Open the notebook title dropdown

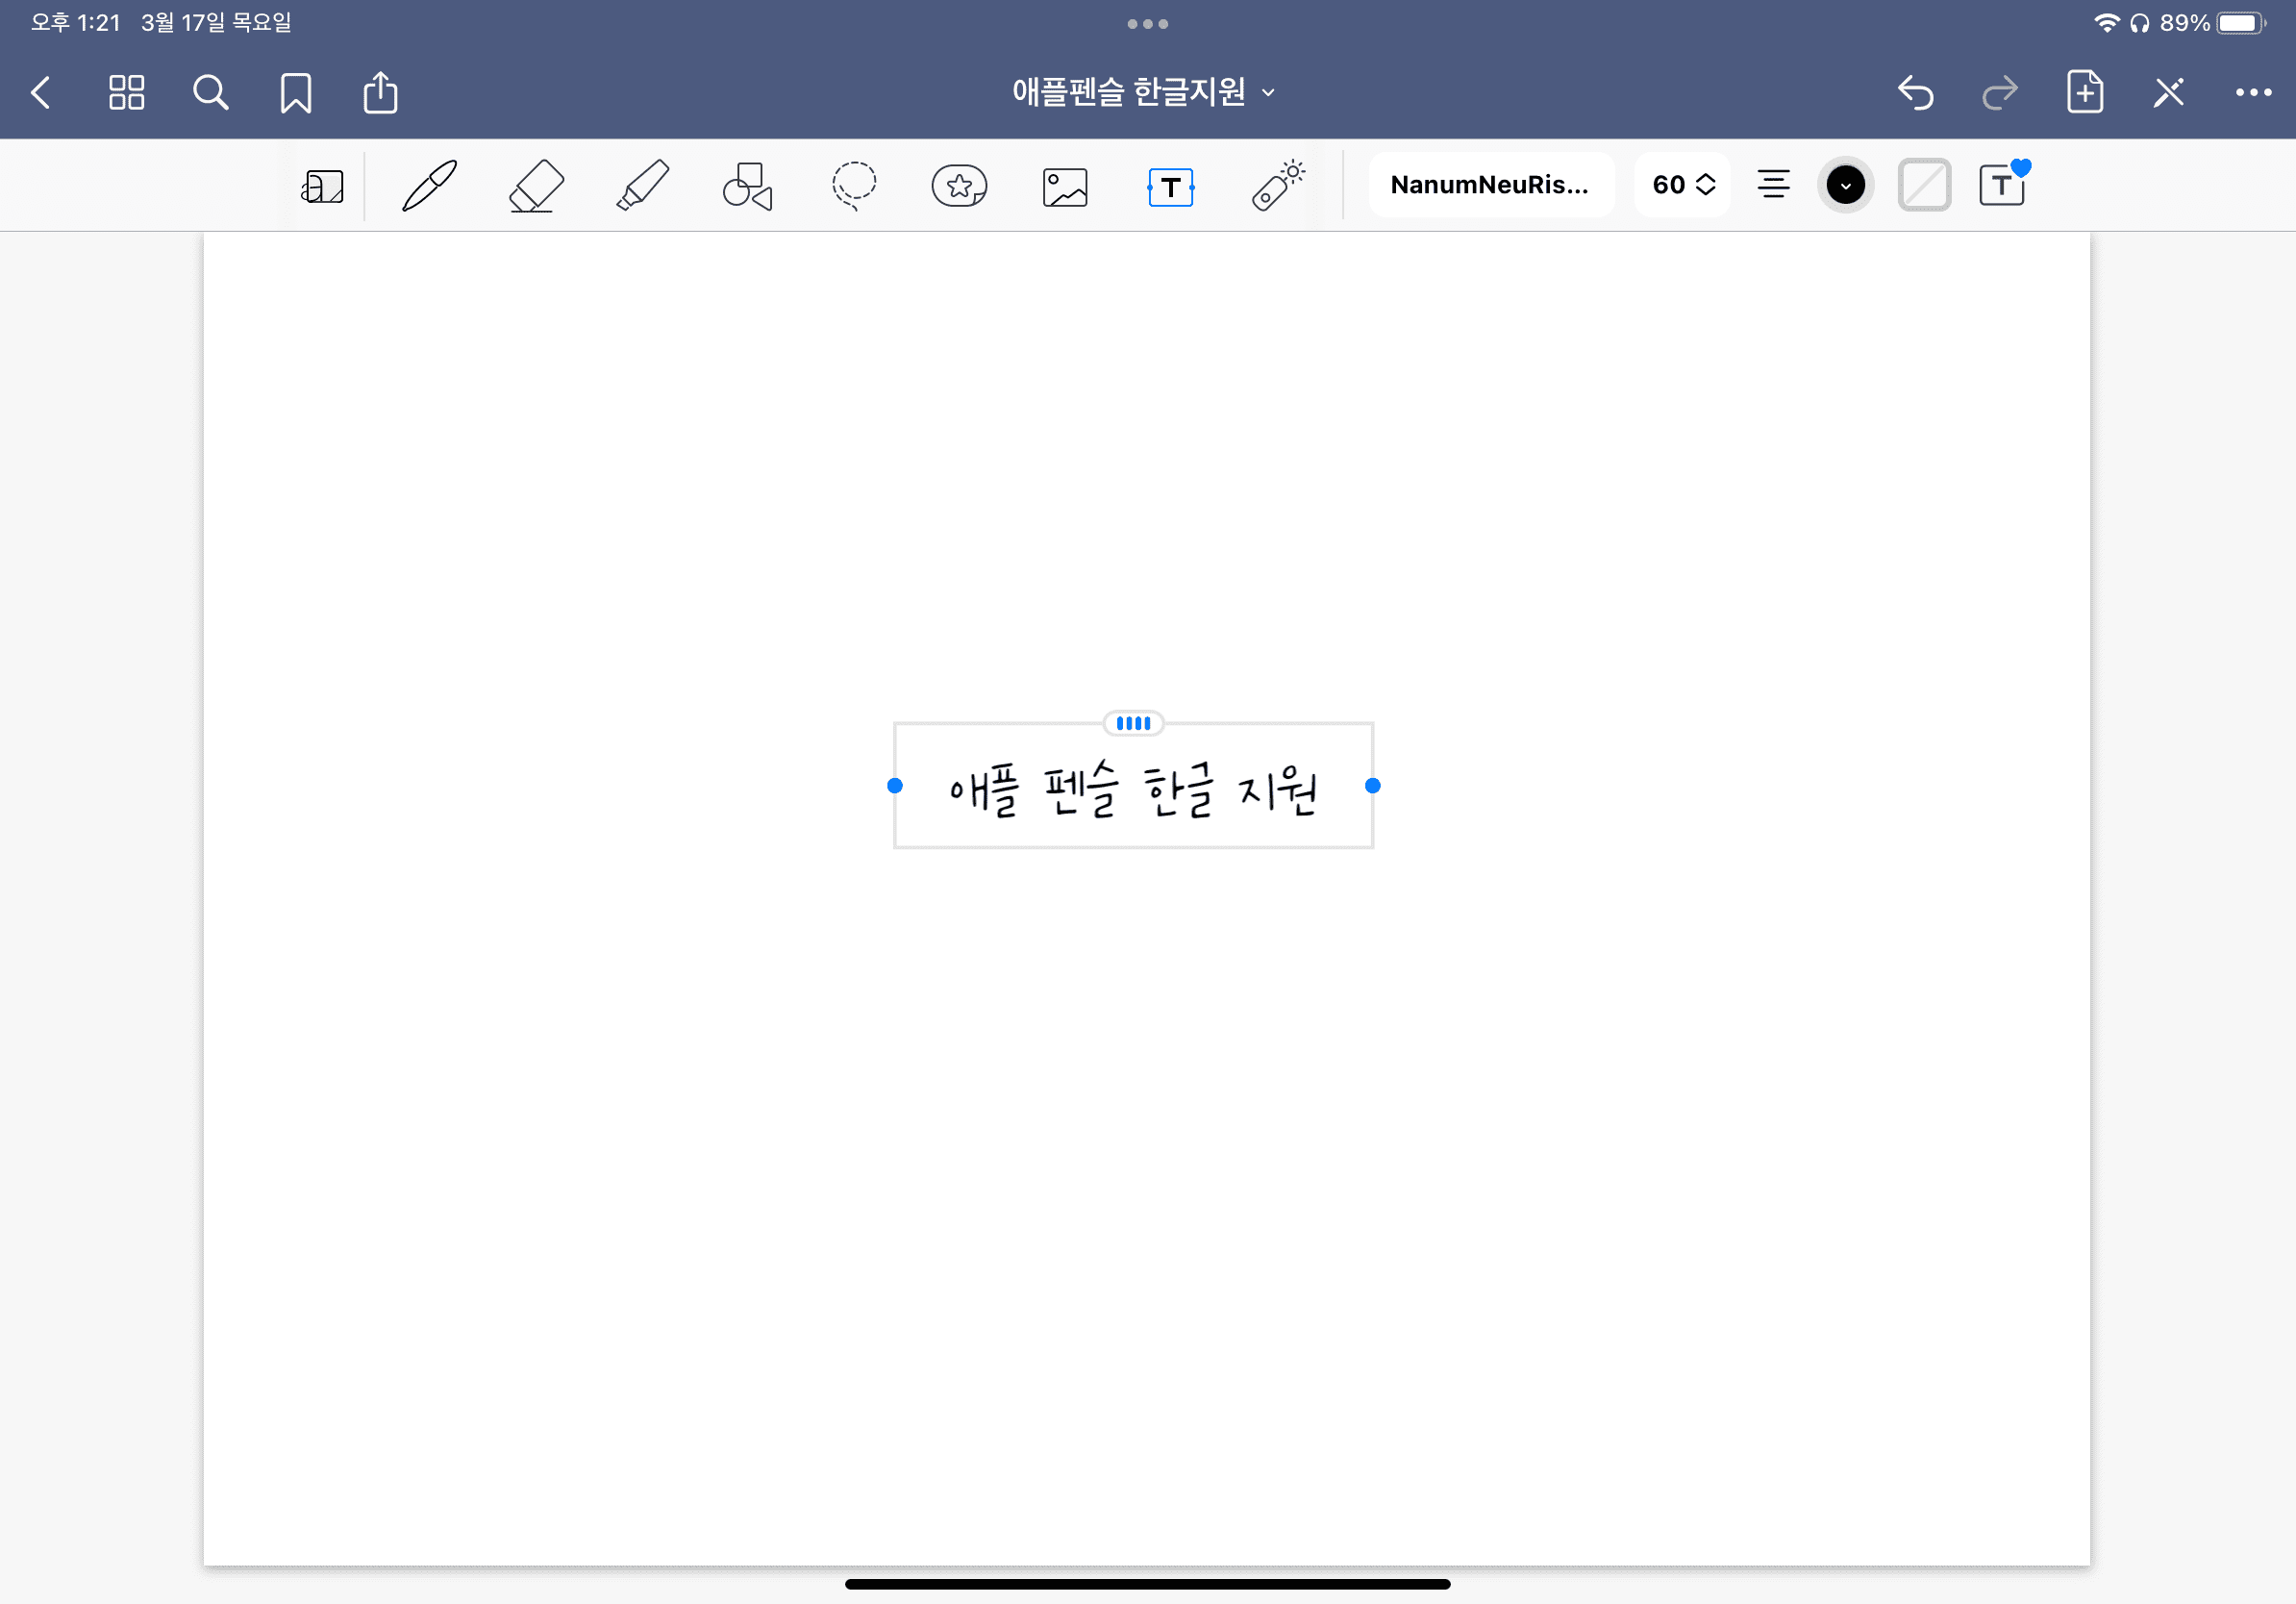click(1268, 91)
